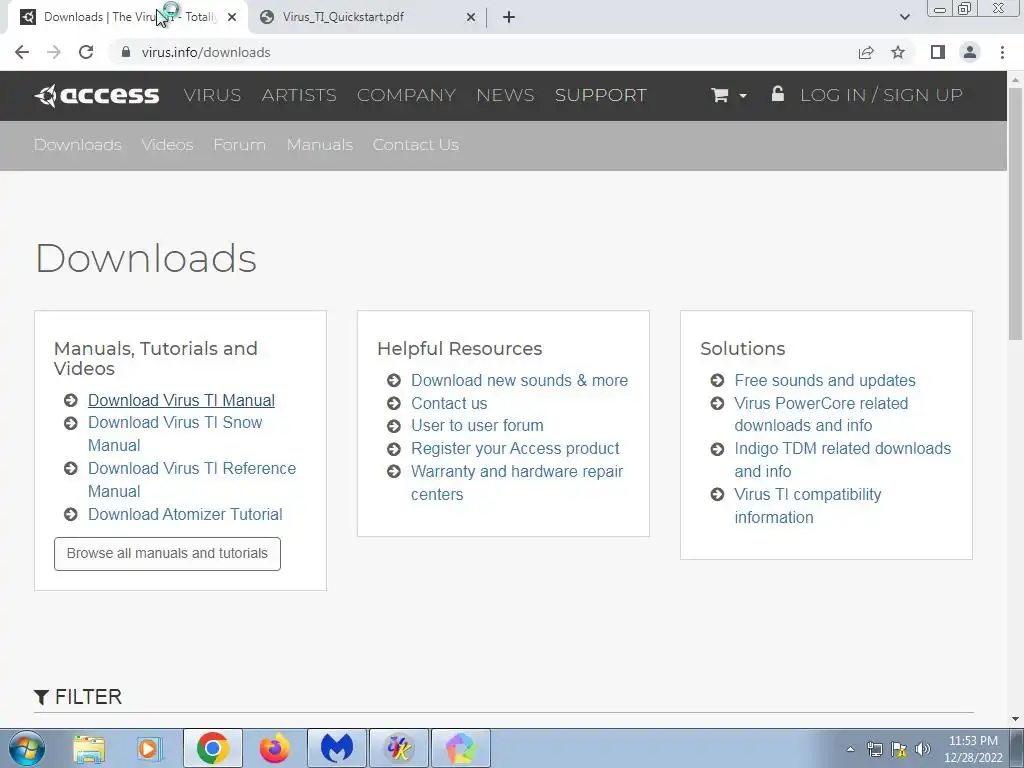
Task: Open Malwarebytes from the taskbar
Action: coord(337,748)
